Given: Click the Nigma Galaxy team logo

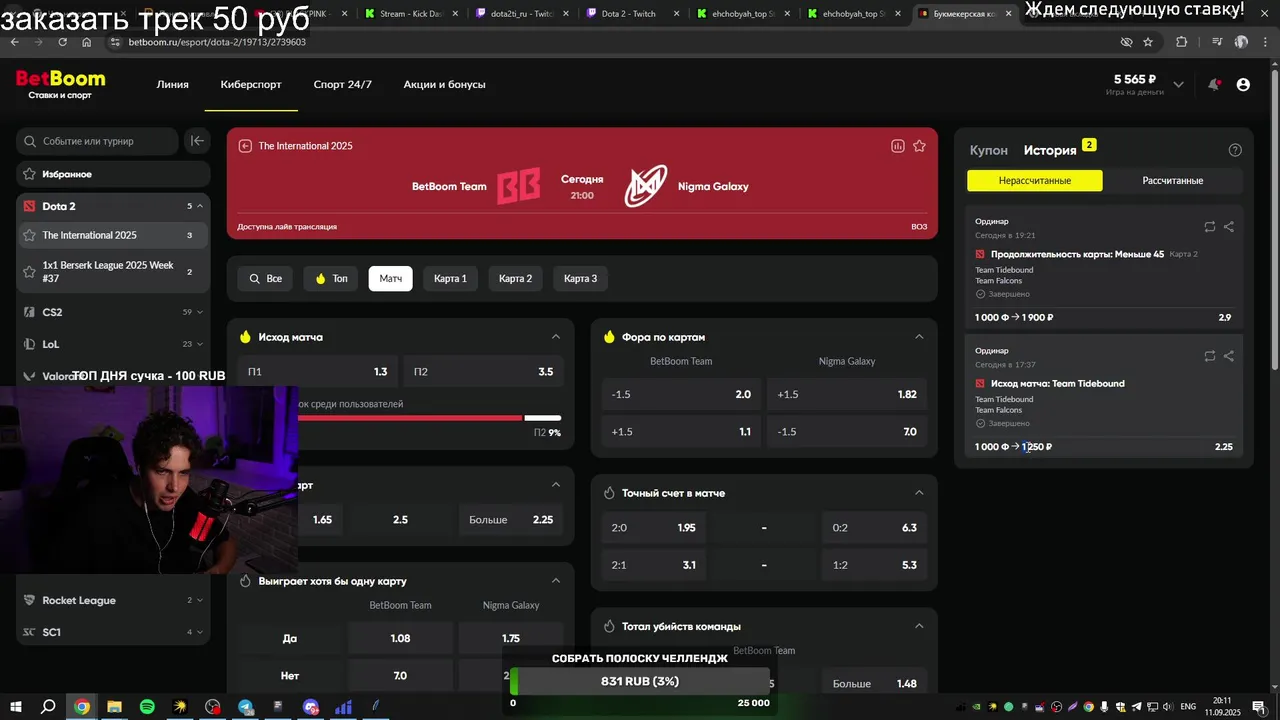Looking at the screenshot, I should [646, 186].
